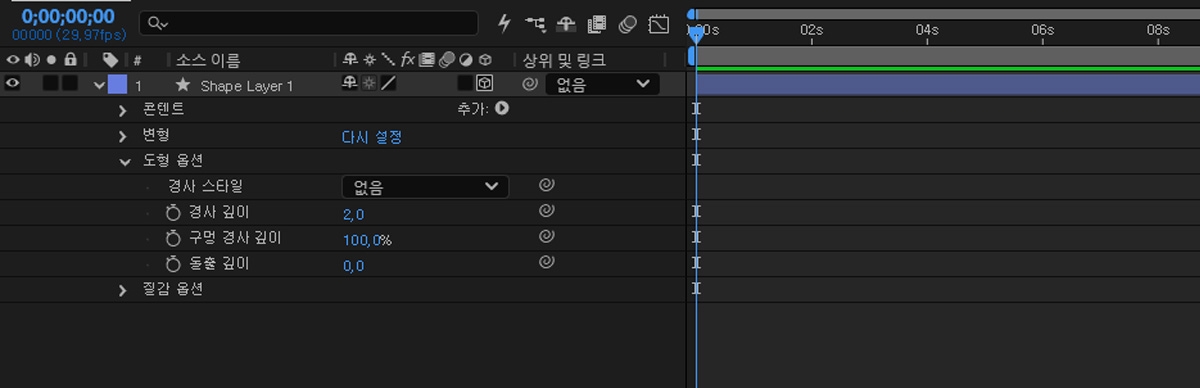Click the adjustment layer half-circle header icon
This screenshot has width=1200, height=388.
pos(466,60)
